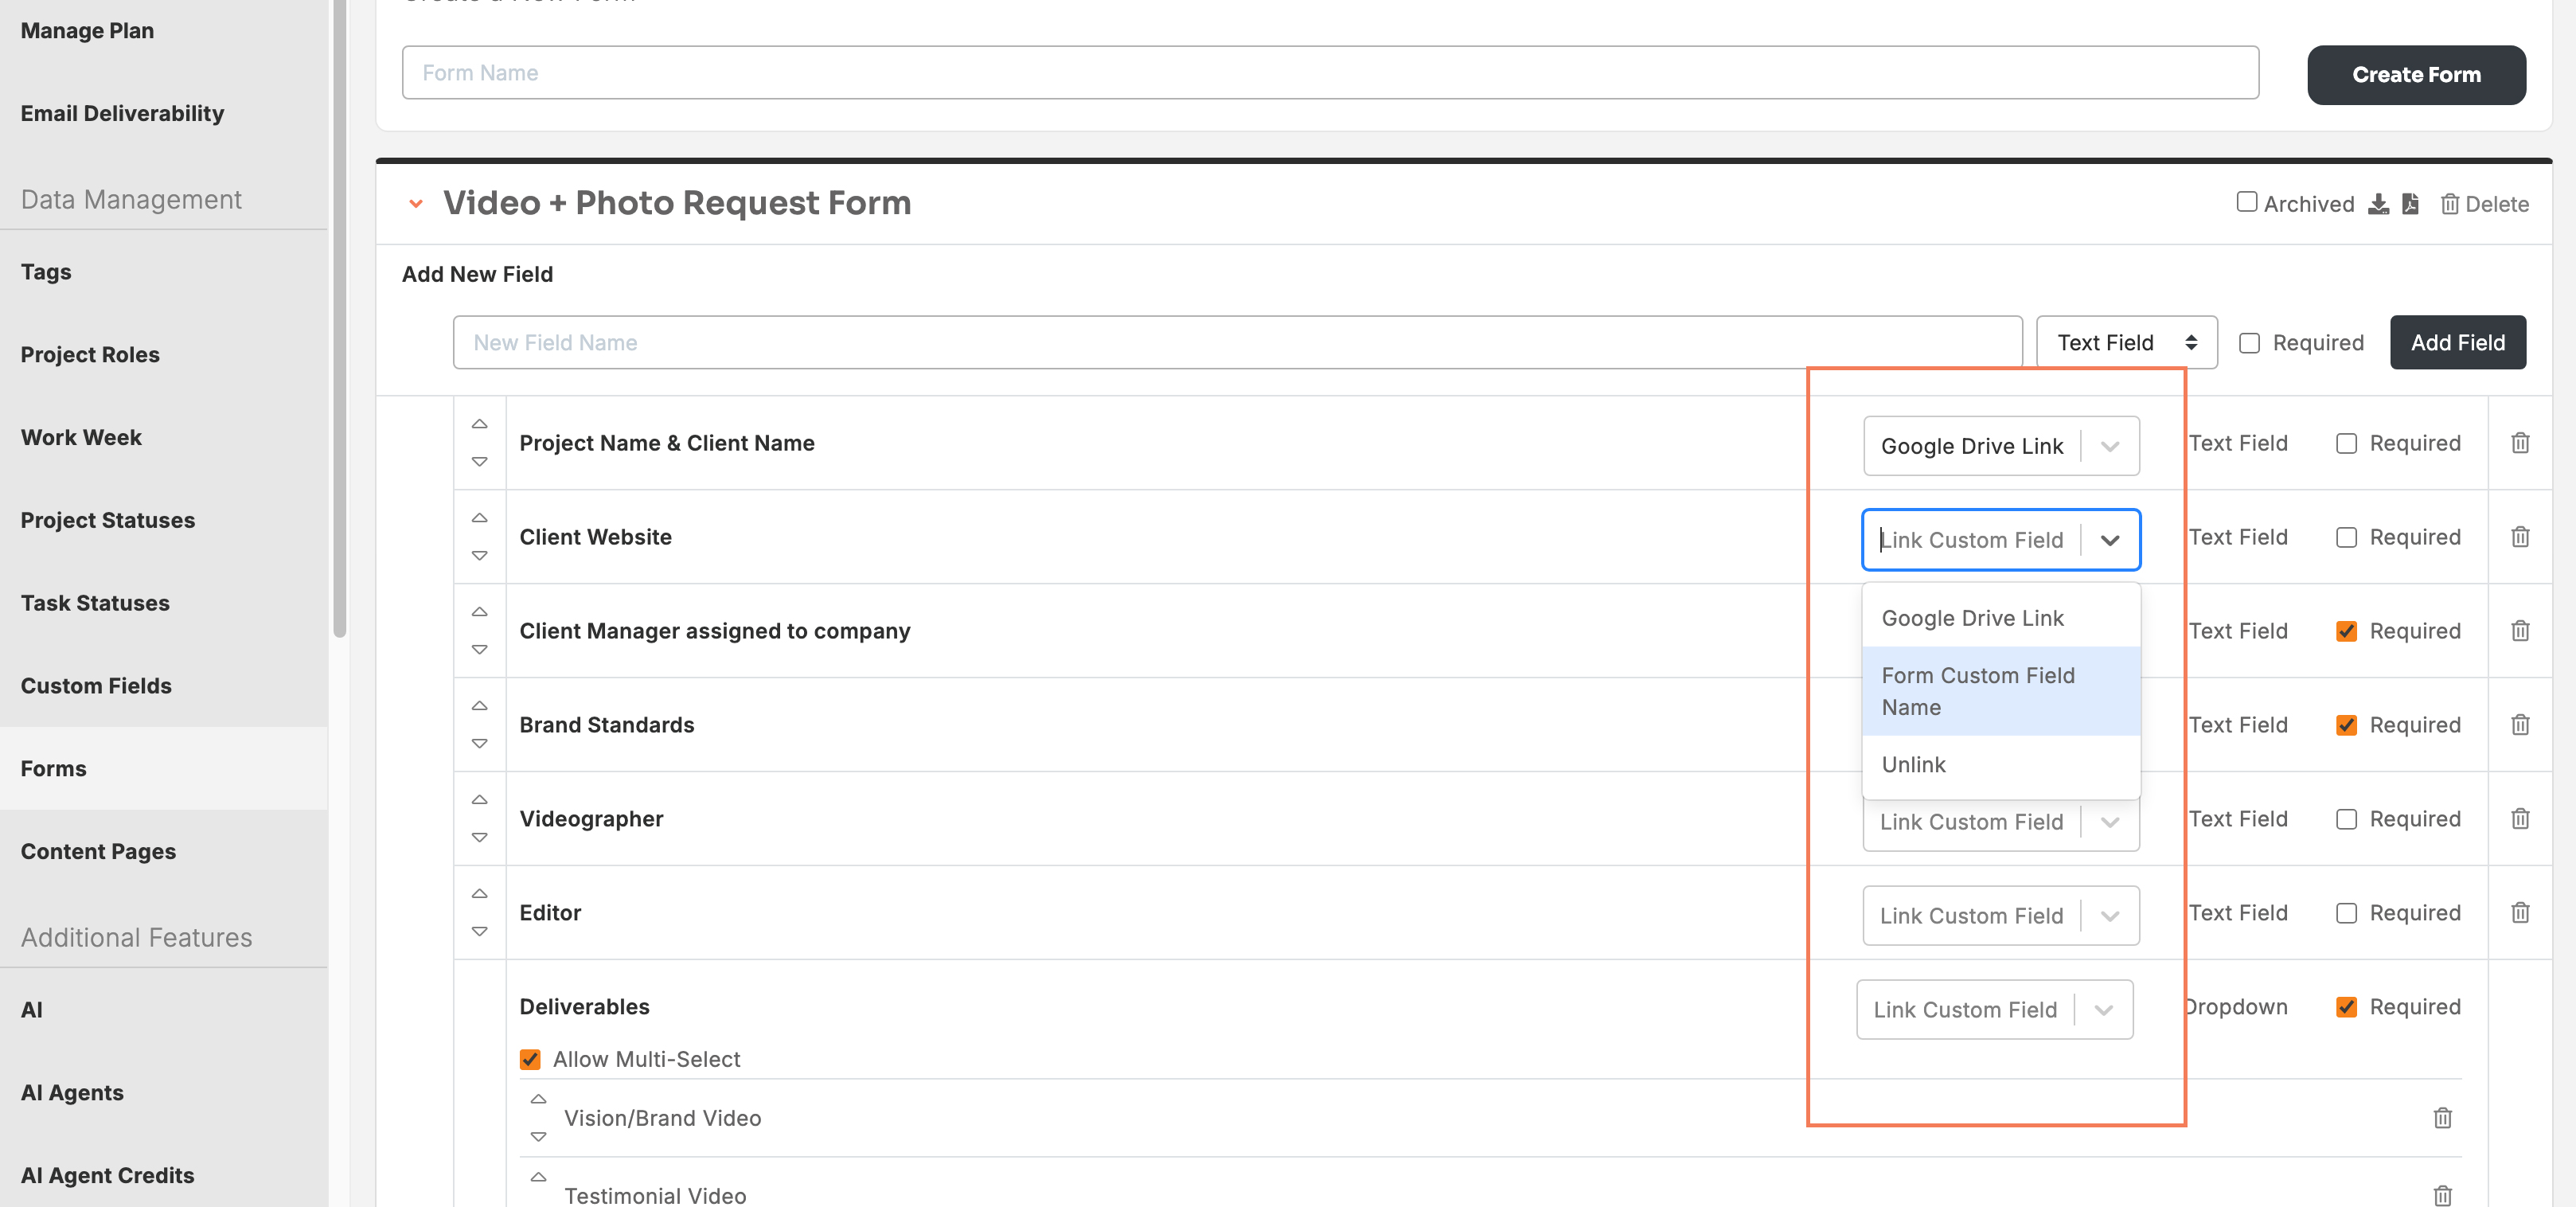Image resolution: width=2576 pixels, height=1207 pixels.
Task: Collapse the Video + Photo Request Form section
Action: (416, 204)
